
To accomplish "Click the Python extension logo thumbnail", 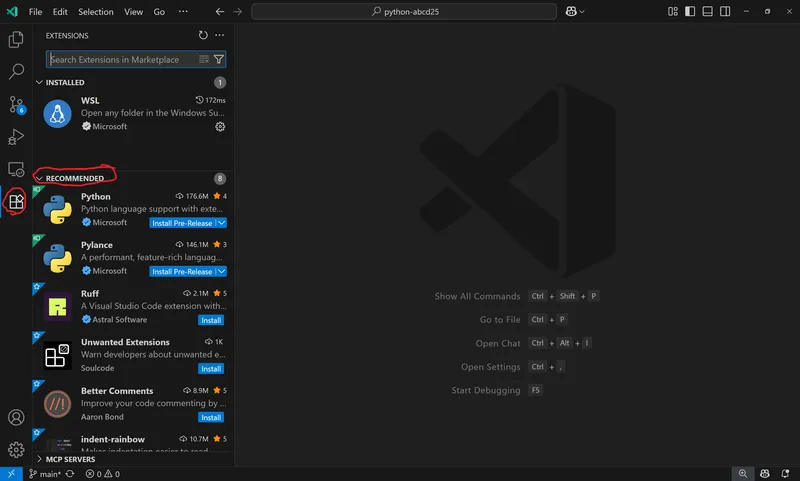I will (x=57, y=210).
